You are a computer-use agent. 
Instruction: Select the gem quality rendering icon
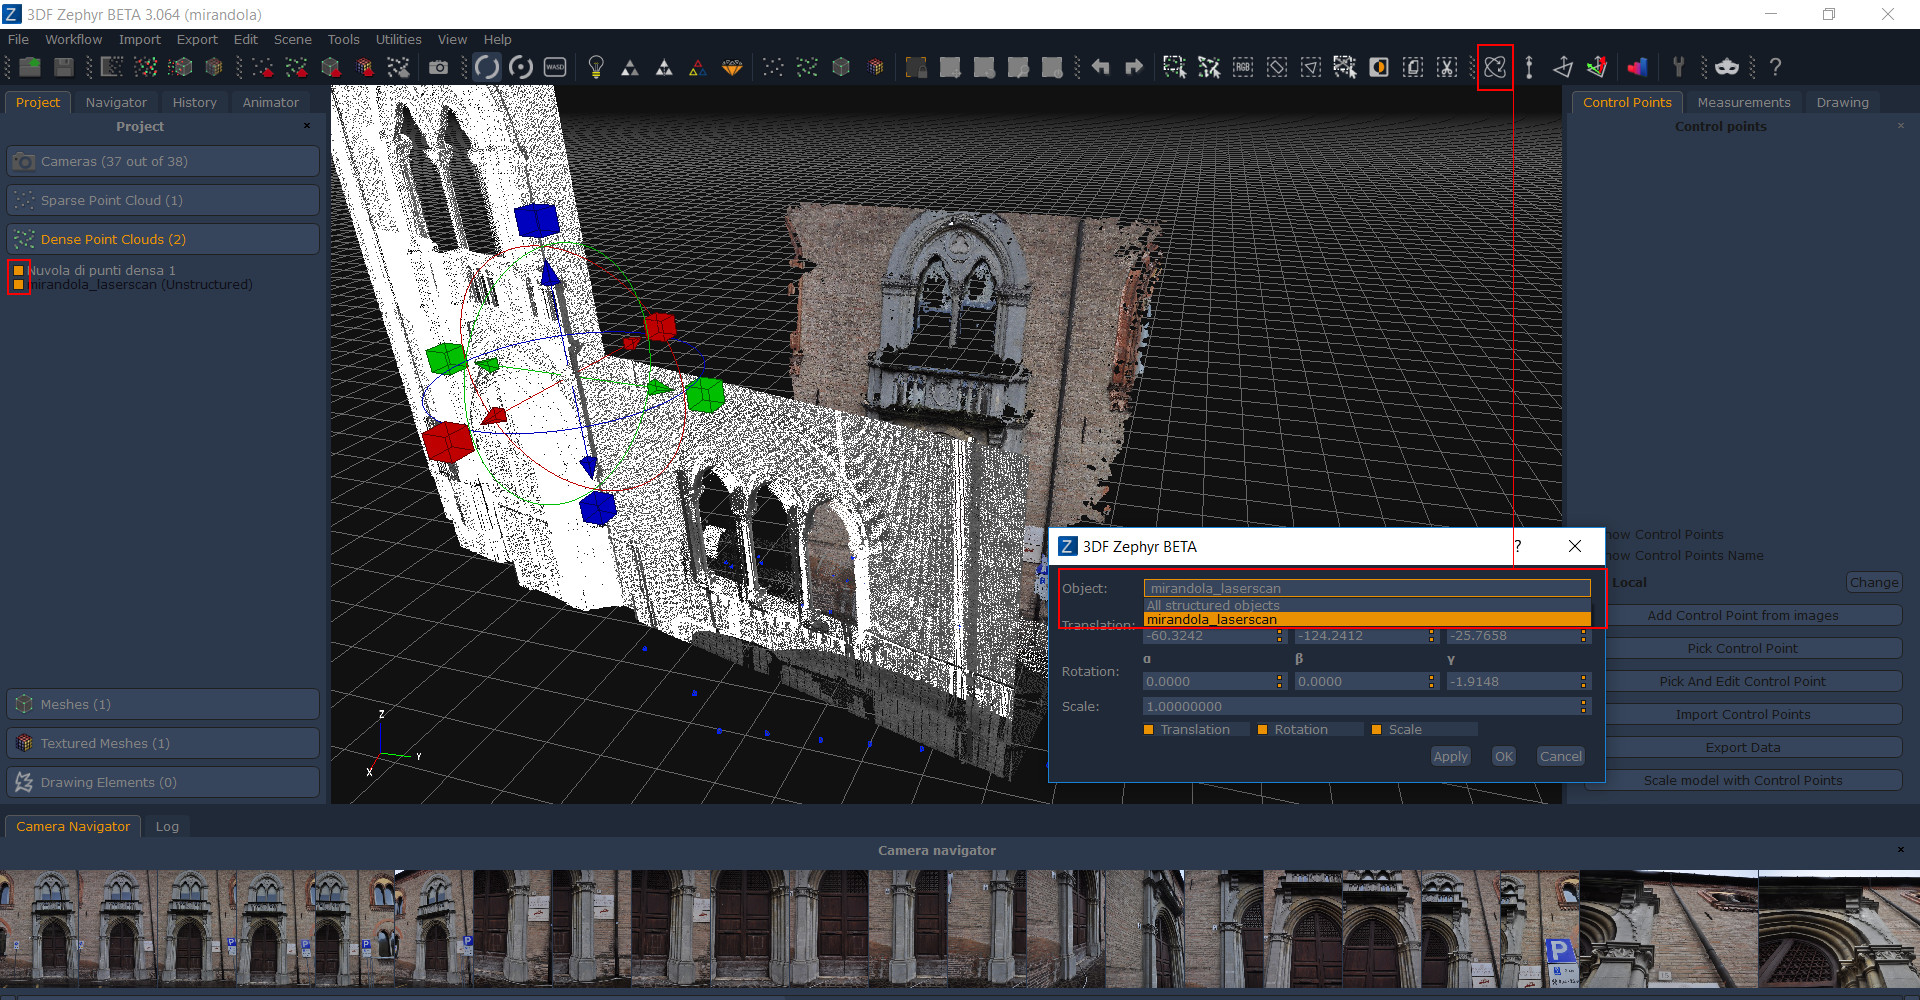[x=733, y=67]
